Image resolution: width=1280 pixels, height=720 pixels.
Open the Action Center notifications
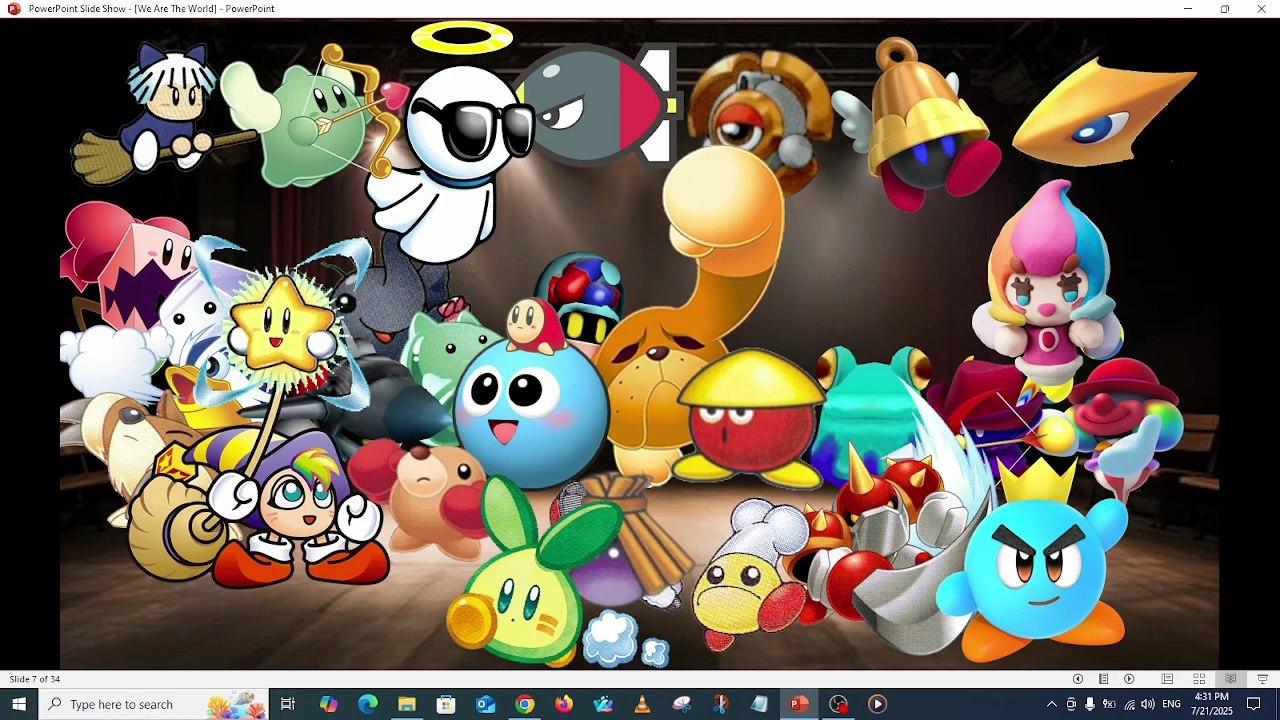click(1254, 704)
